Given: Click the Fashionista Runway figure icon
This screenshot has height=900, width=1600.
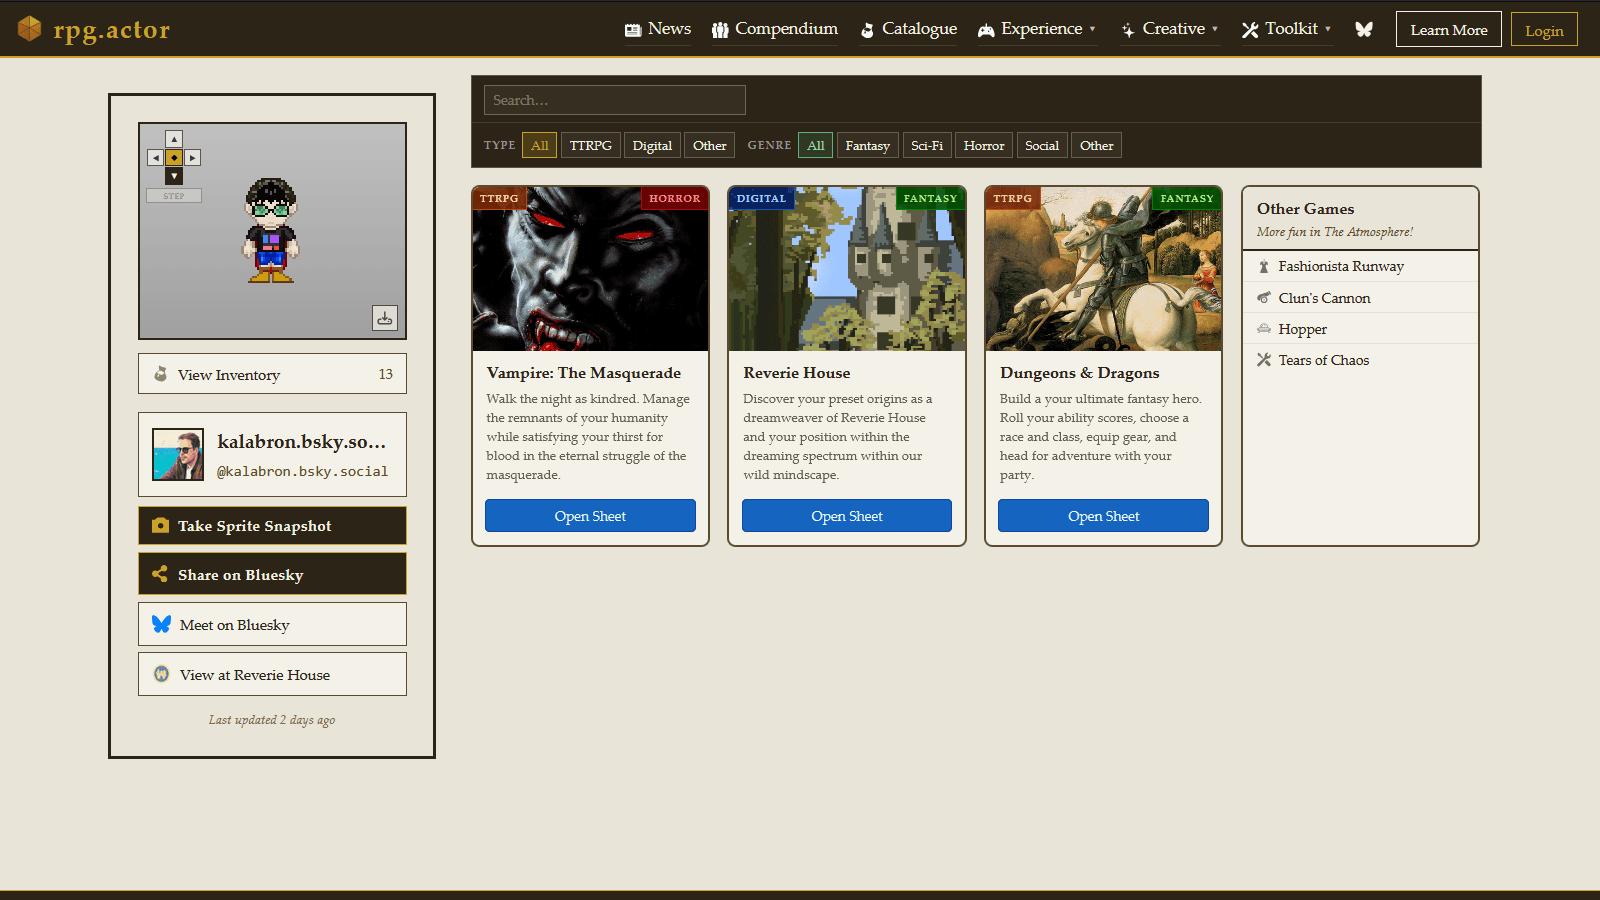Looking at the screenshot, I should (1264, 267).
